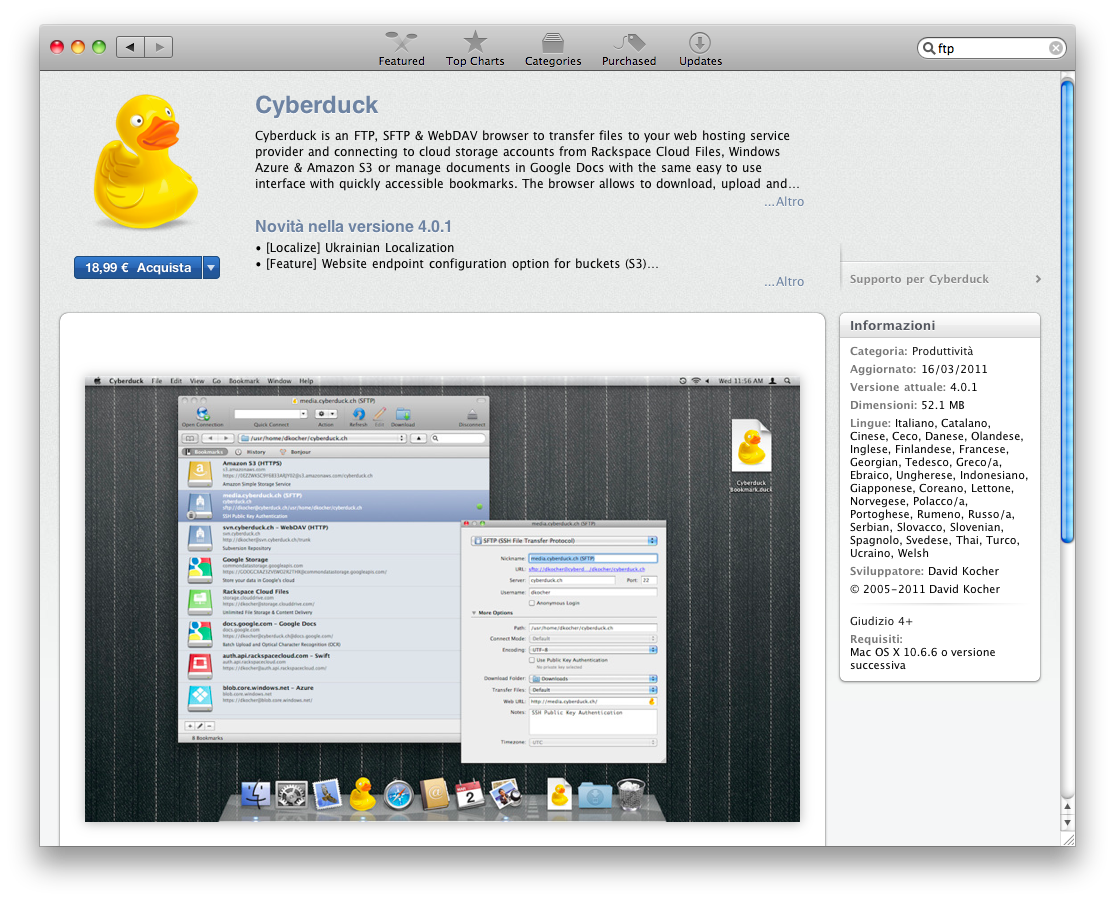Viewport: 1115px width, 900px height.
Task: Click the "Novità nella versione 4.0.1" heading
Action: pos(353,226)
